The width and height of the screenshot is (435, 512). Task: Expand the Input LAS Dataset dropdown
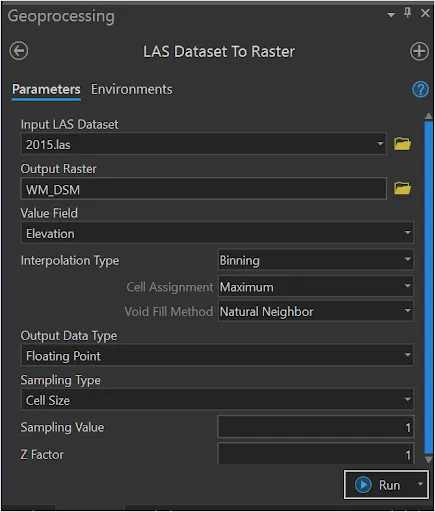[380, 144]
